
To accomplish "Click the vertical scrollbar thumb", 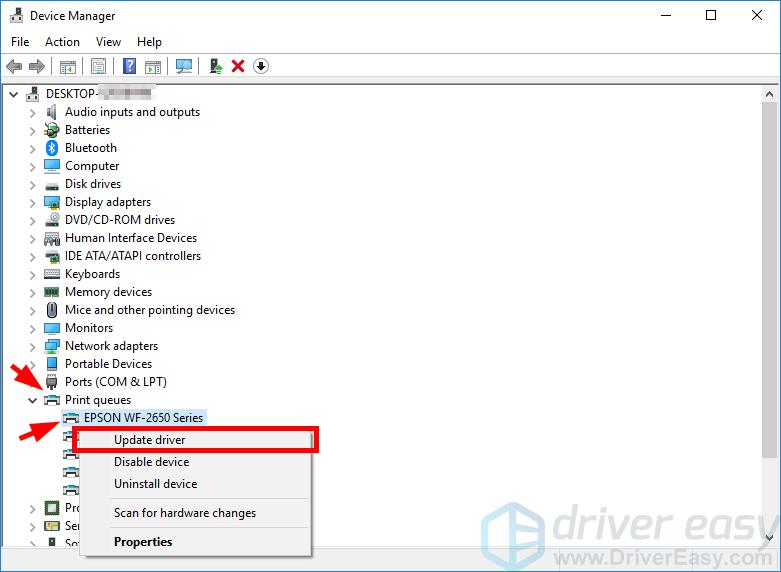I will [769, 279].
